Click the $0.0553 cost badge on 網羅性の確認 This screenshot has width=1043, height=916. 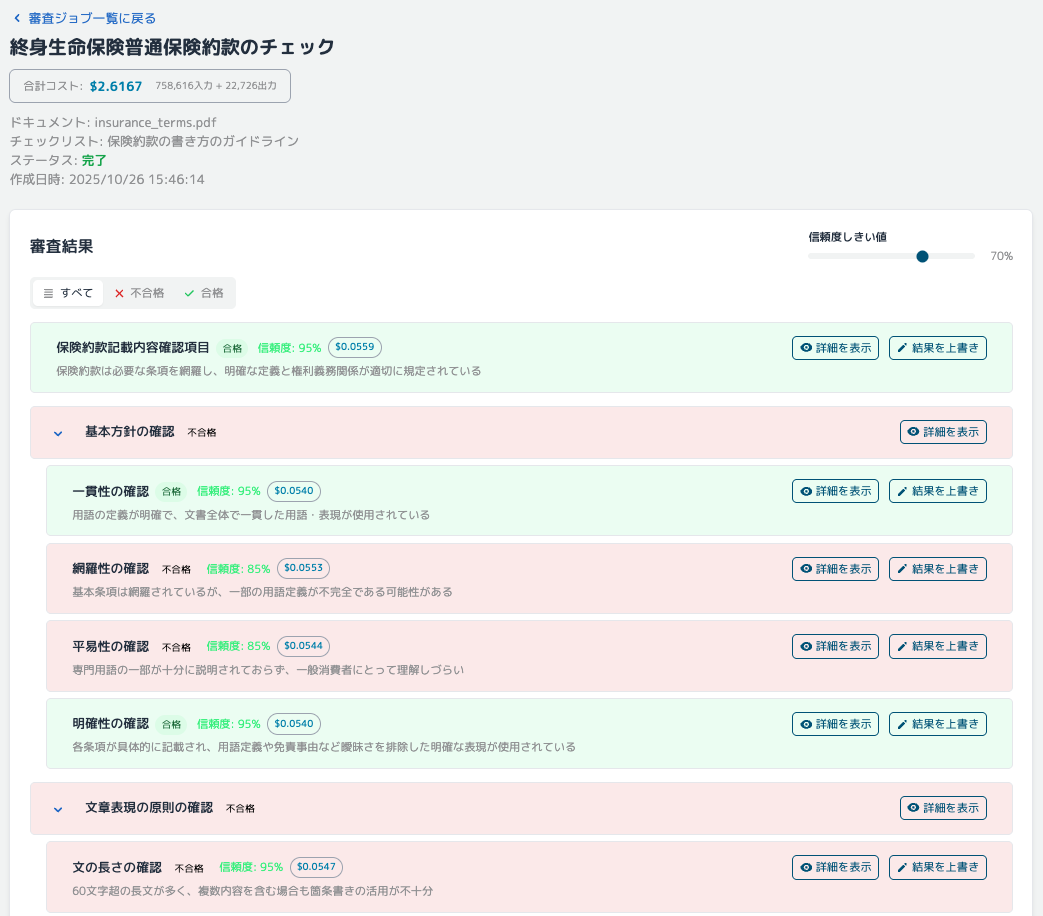pos(303,568)
